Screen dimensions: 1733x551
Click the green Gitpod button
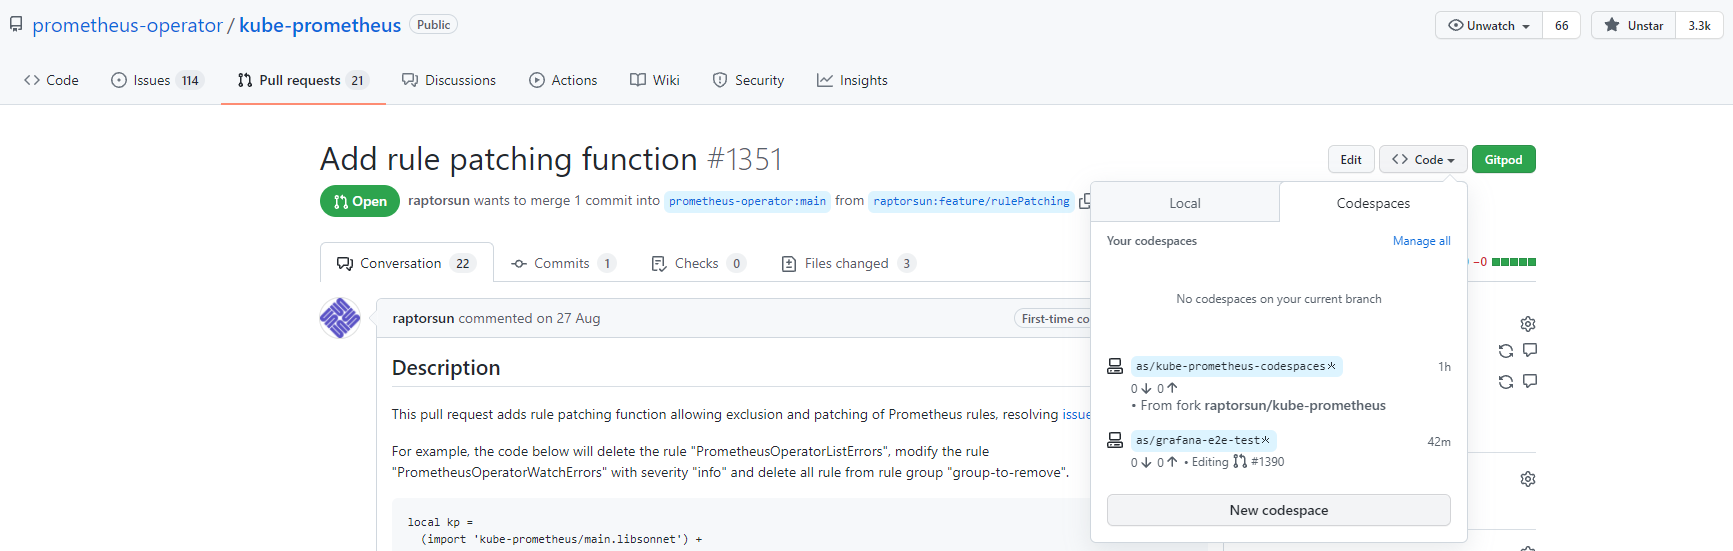coord(1503,159)
